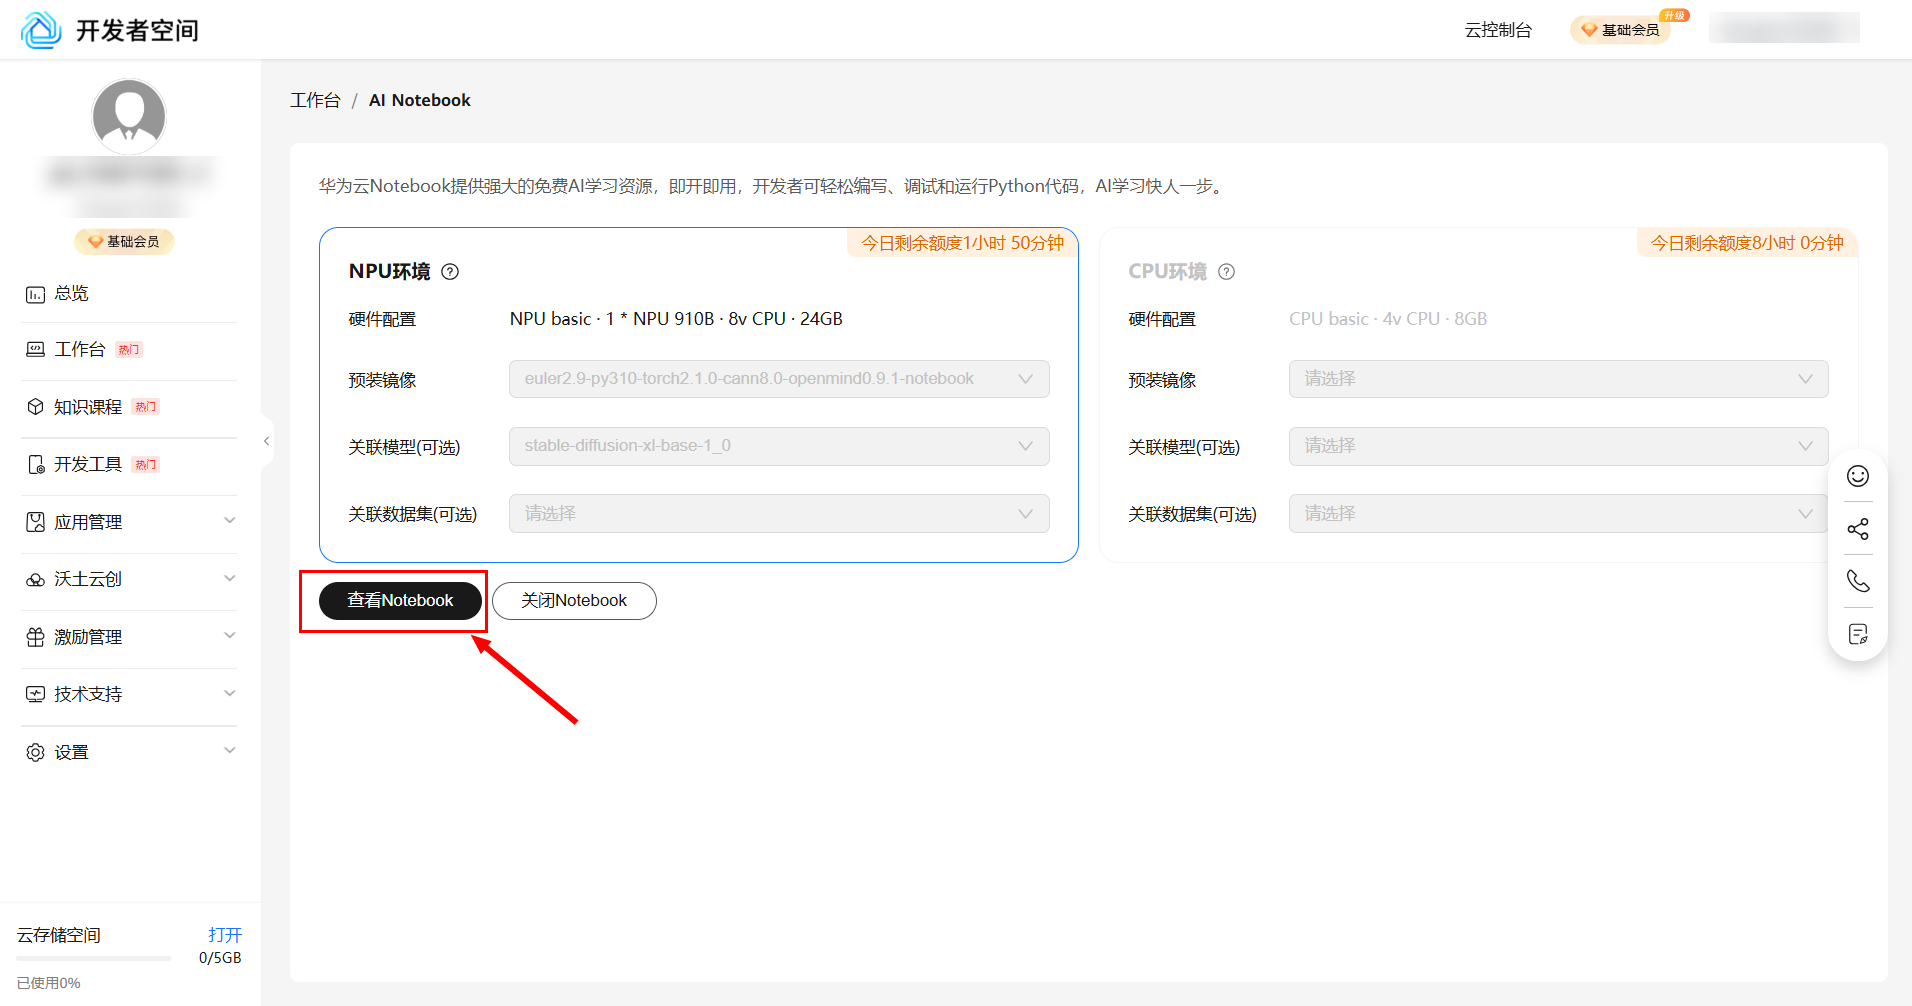Viewport: 1912px width, 1006px height.
Task: Click the 开发工具 icon in sidebar
Action: [35, 464]
